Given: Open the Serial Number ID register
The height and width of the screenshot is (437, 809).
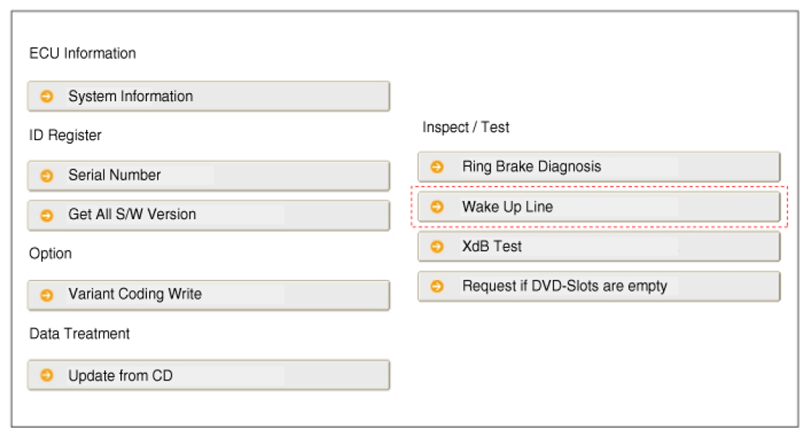Looking at the screenshot, I should tap(208, 175).
